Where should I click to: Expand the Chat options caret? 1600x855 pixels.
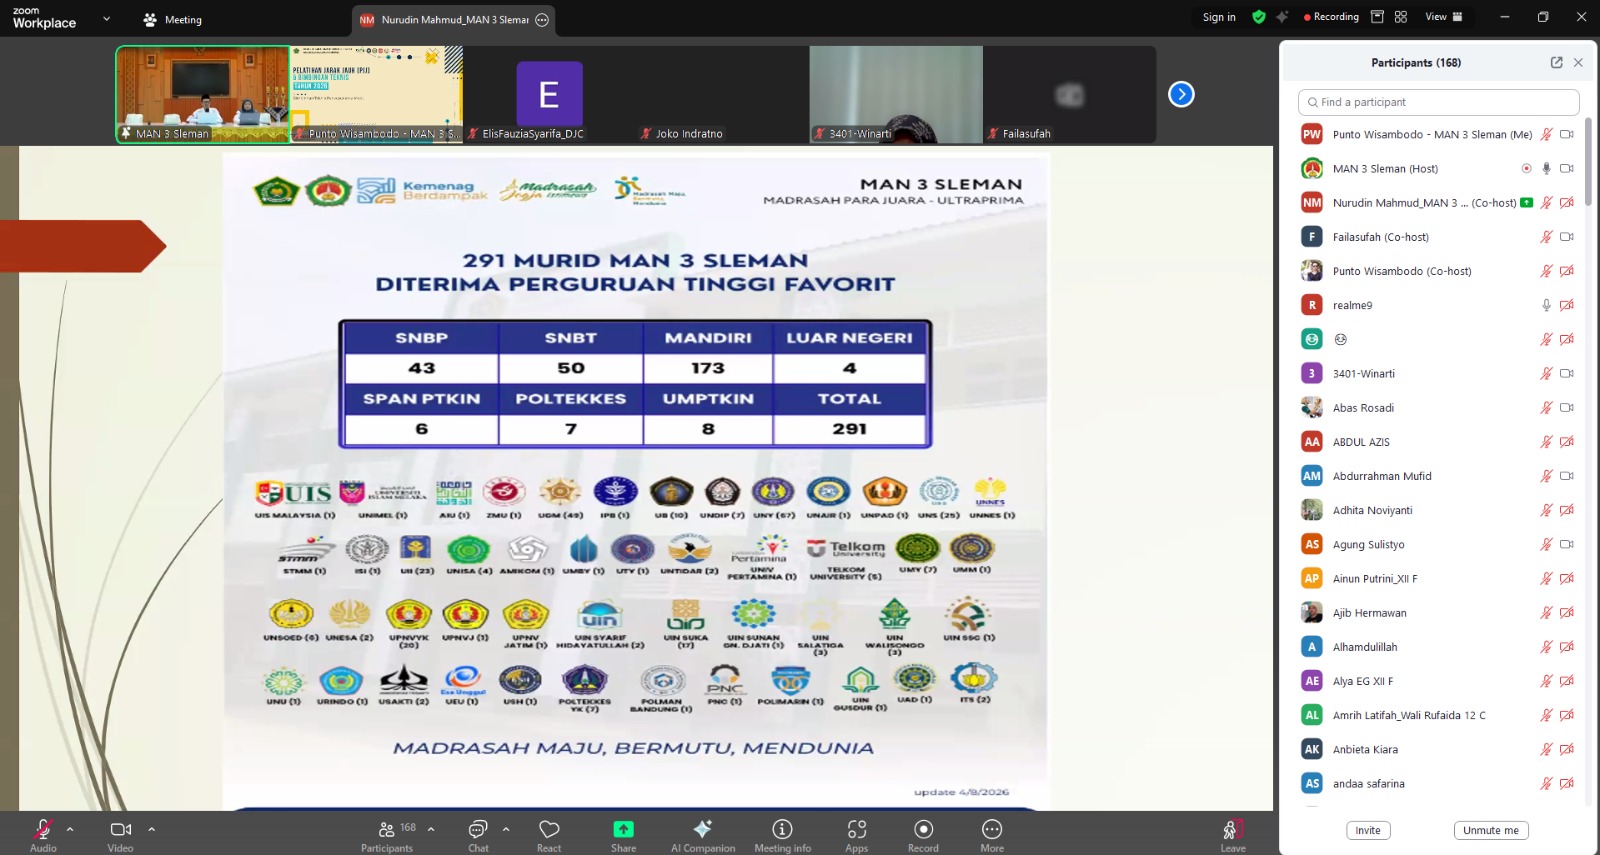(x=506, y=829)
